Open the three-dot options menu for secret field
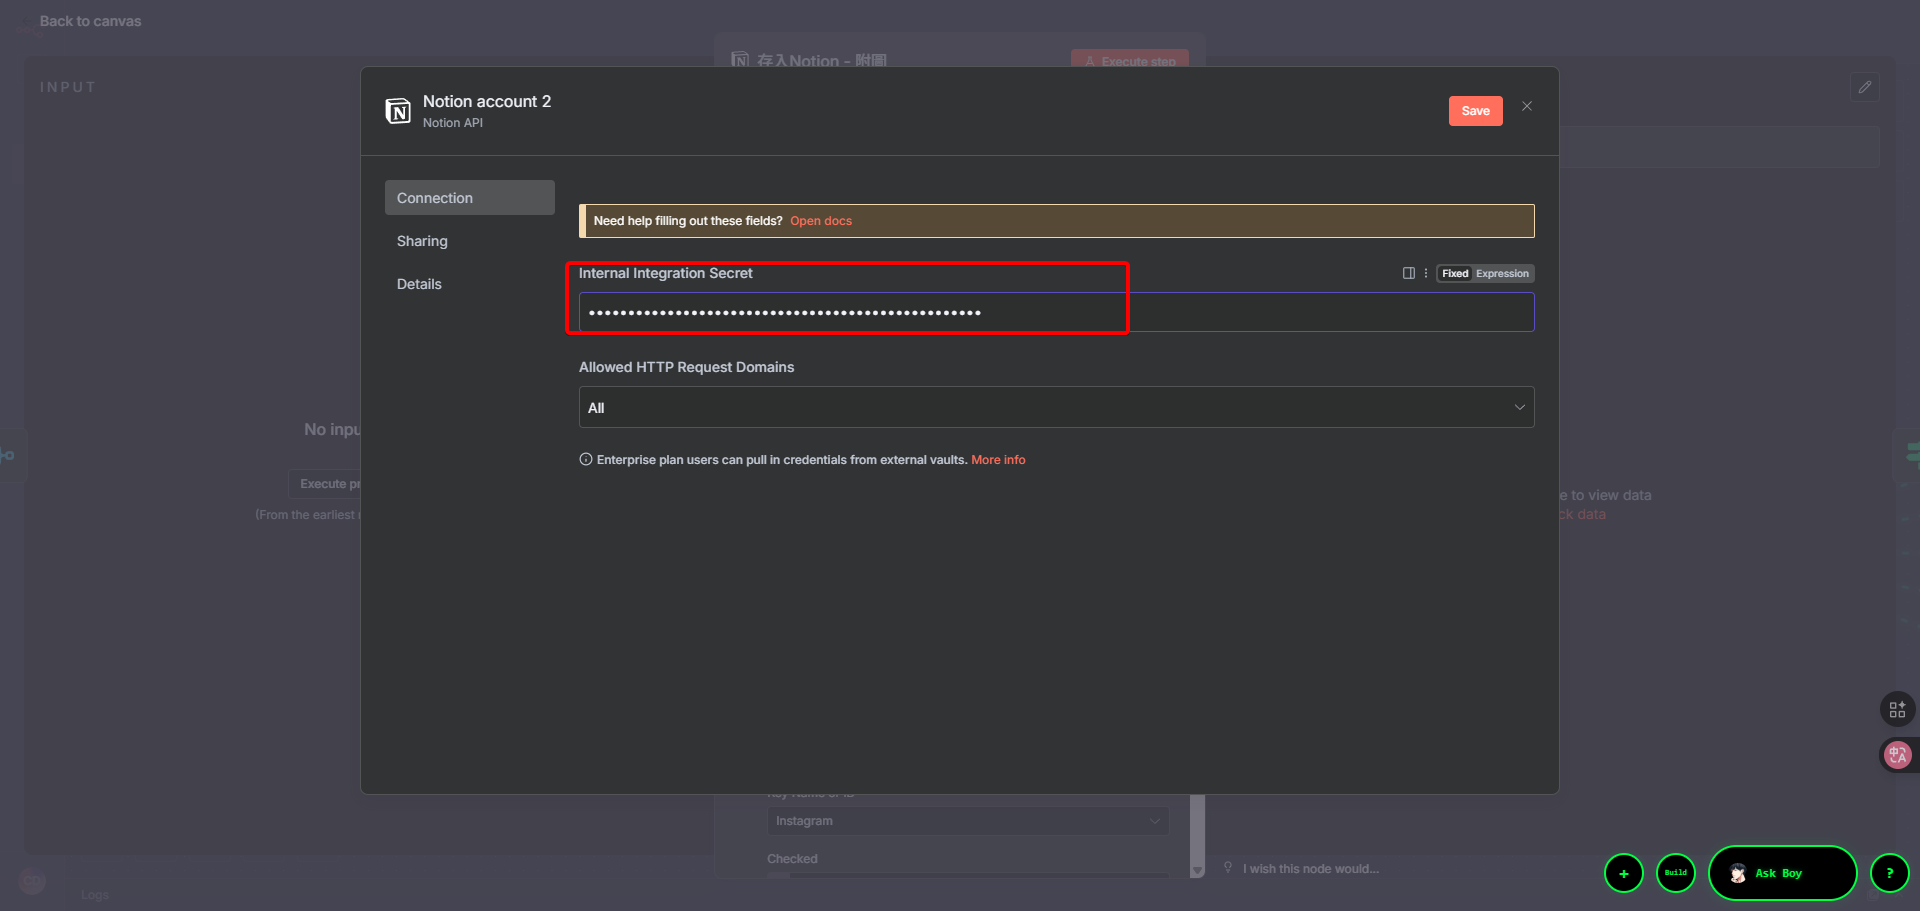The image size is (1920, 911). [1425, 273]
